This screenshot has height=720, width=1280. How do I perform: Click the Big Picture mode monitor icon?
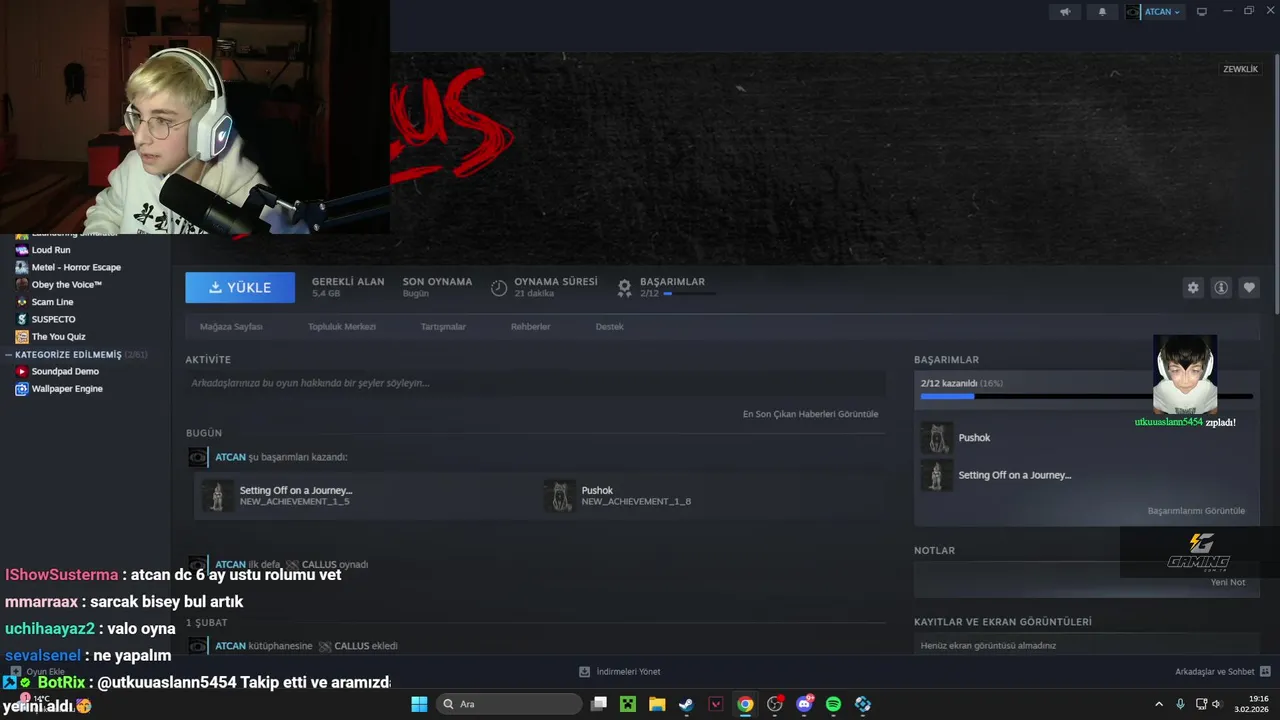1202,12
